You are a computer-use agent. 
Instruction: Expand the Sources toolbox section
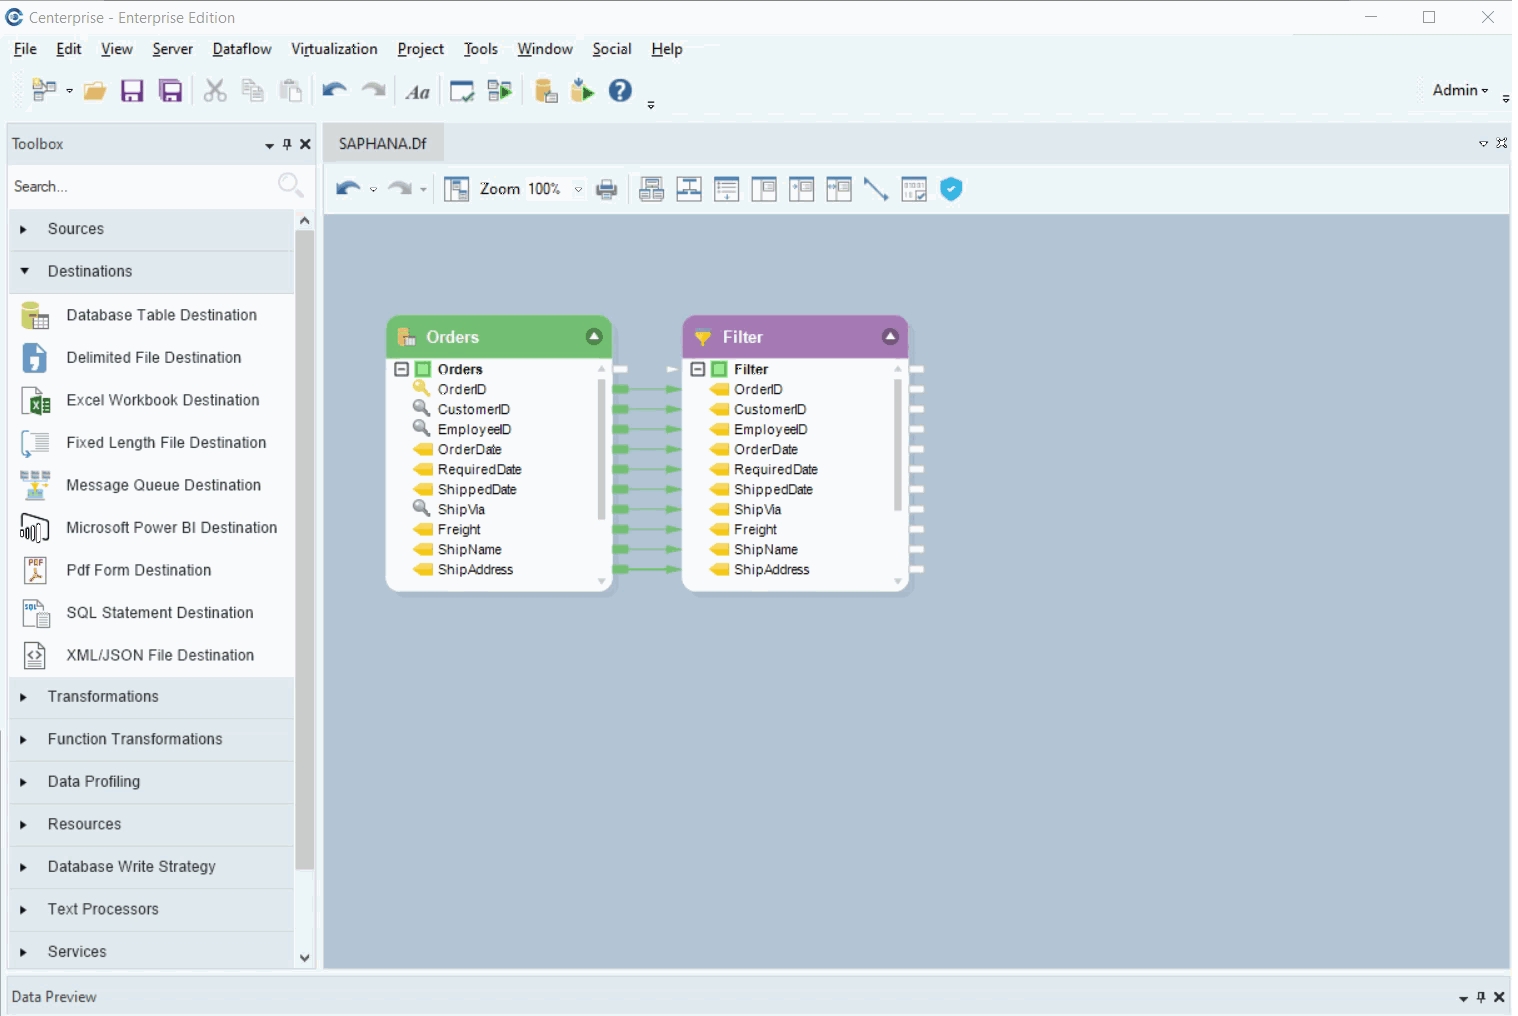tap(76, 229)
